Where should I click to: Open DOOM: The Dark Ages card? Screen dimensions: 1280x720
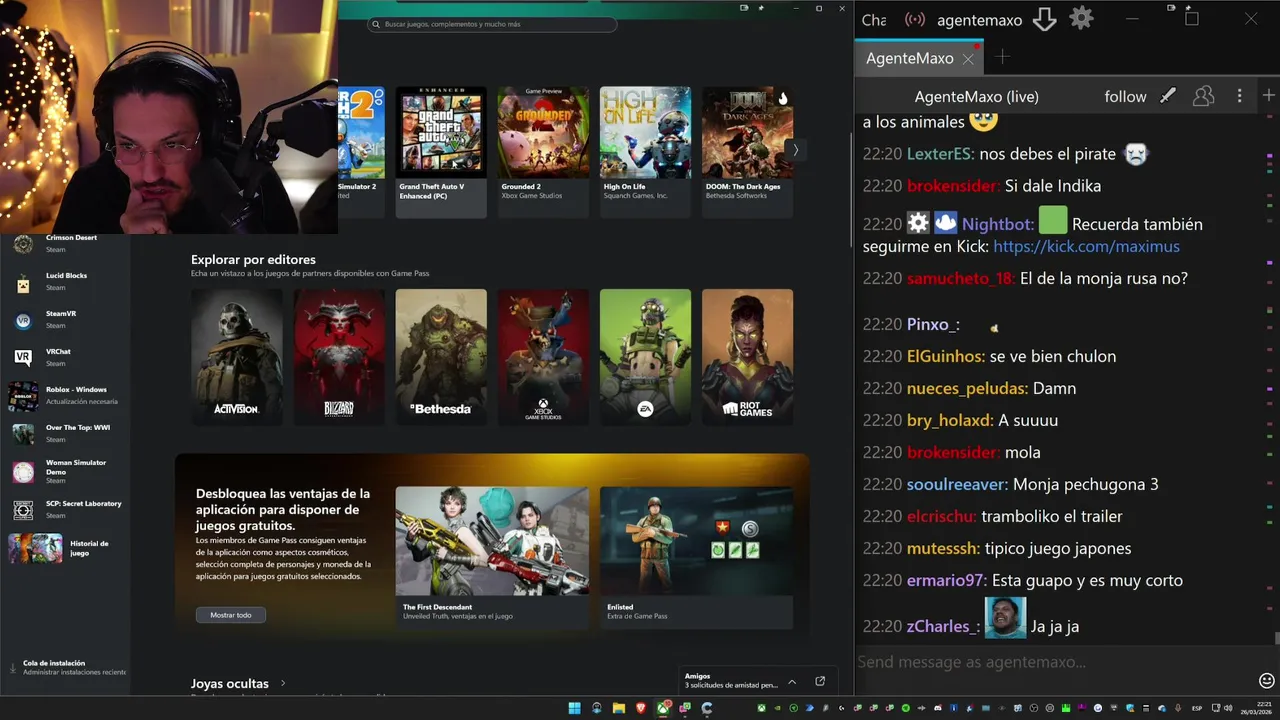[x=747, y=152]
